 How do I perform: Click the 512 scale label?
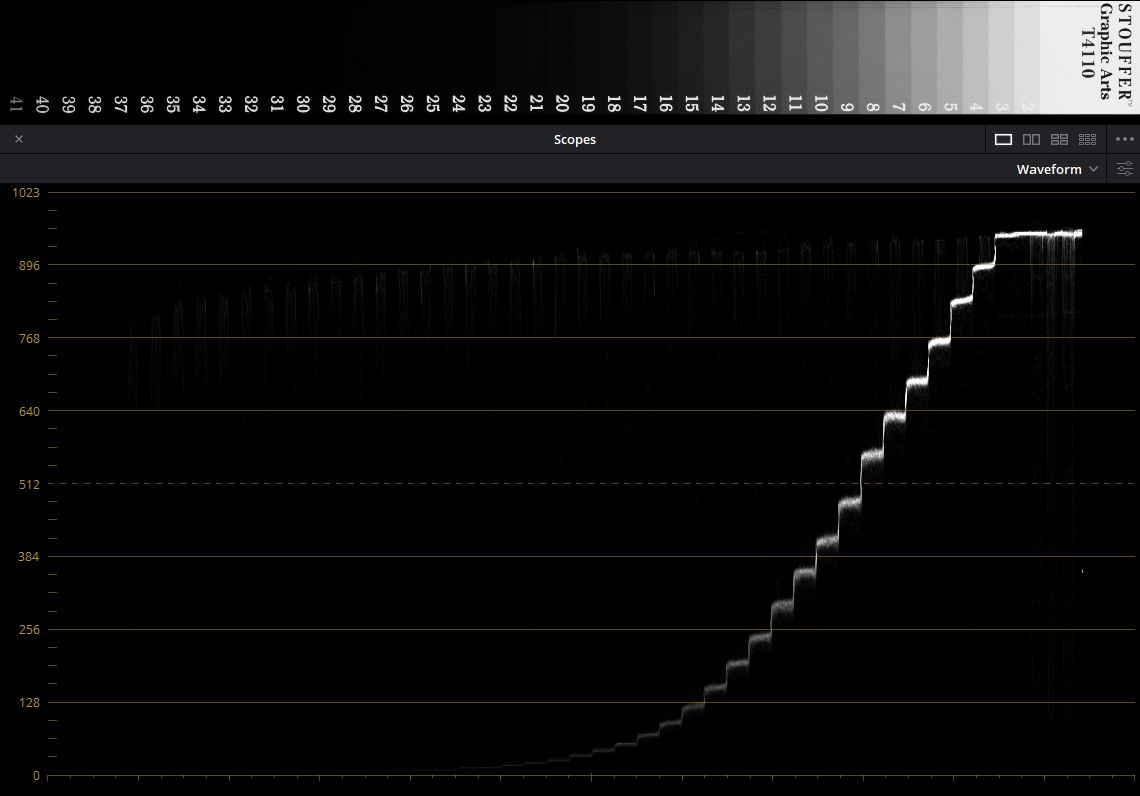(29, 484)
